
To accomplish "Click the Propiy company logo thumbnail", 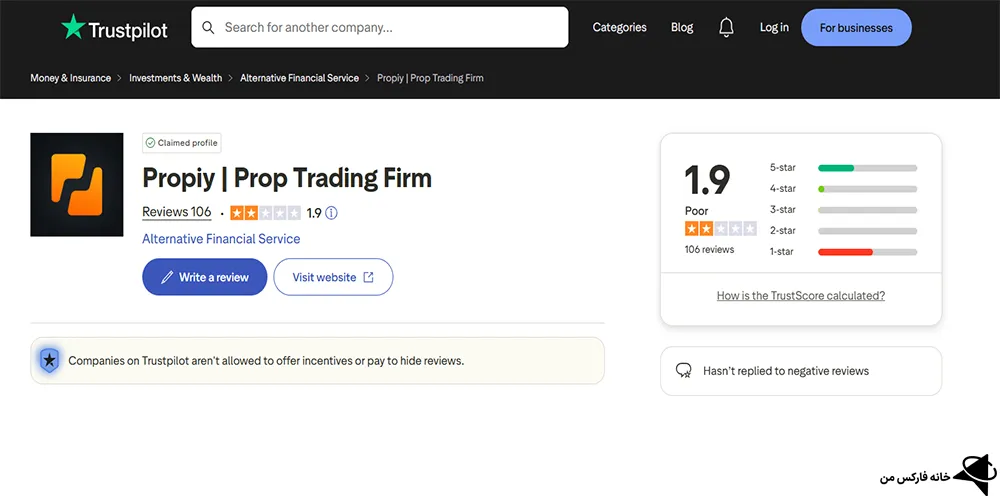I will click(77, 185).
